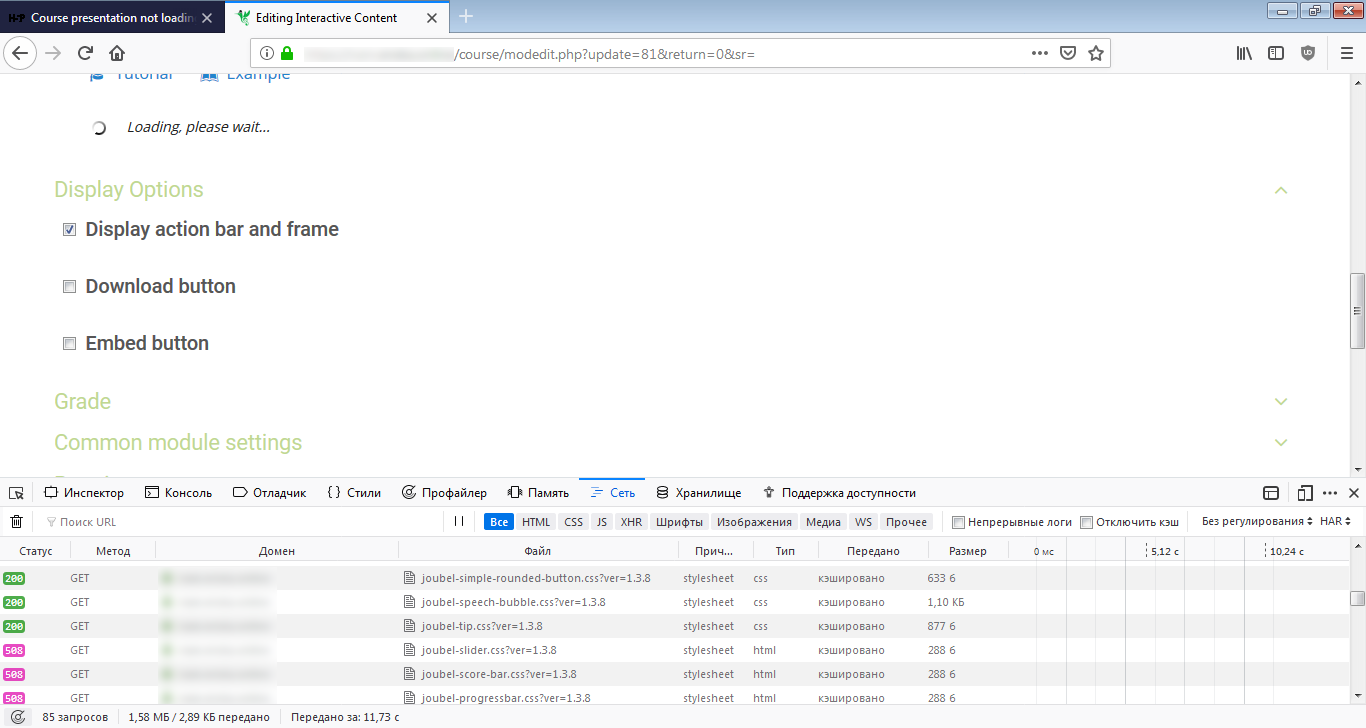Viewport: 1366px width, 728px height.
Task: Open the Library icon in the browser toolbar
Action: coord(1244,53)
